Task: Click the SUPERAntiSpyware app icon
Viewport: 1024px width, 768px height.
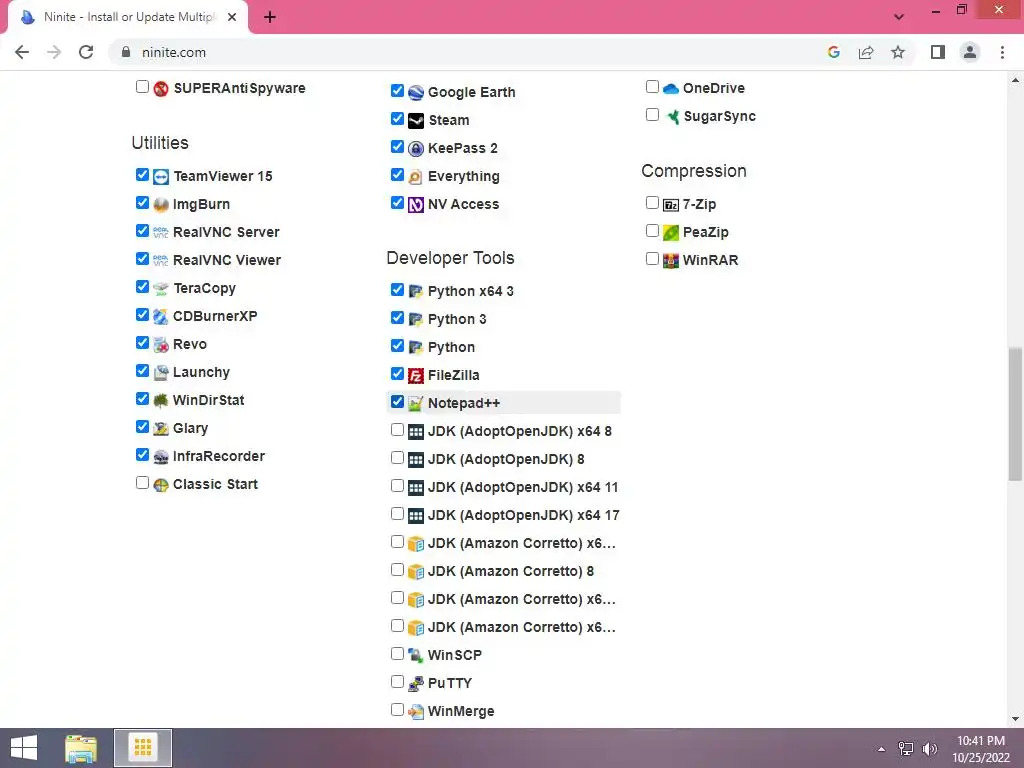Action: [161, 89]
